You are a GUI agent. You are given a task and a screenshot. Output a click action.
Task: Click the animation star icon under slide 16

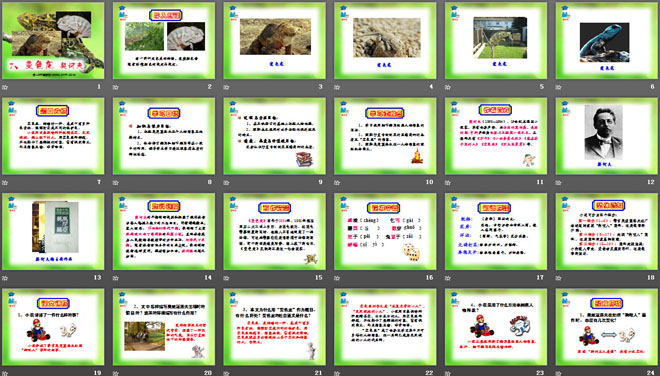[337, 278]
